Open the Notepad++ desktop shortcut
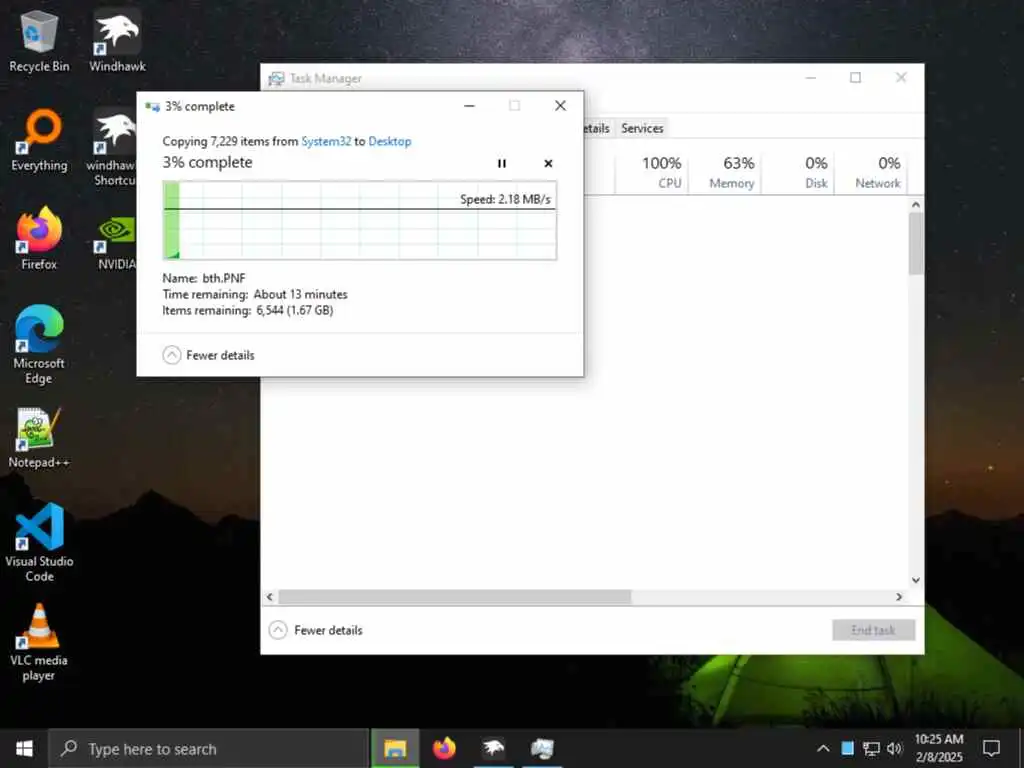The width and height of the screenshot is (1024, 768). pos(39,438)
